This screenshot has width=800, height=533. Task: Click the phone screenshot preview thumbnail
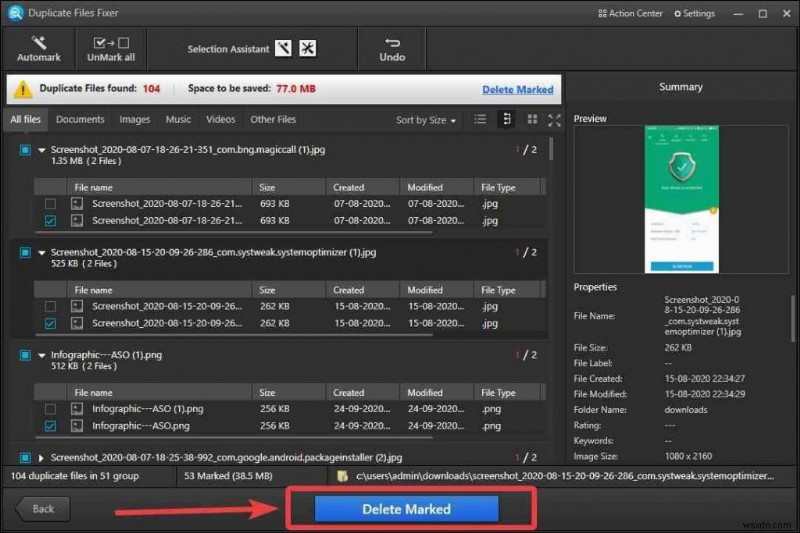pos(681,199)
